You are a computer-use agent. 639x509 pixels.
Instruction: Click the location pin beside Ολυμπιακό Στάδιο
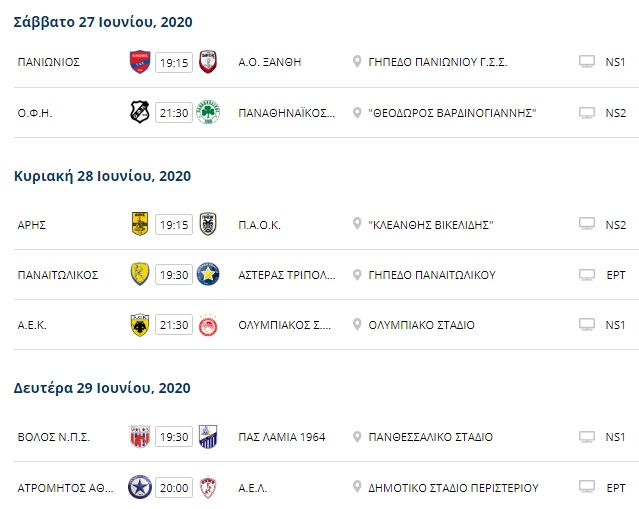pos(357,325)
